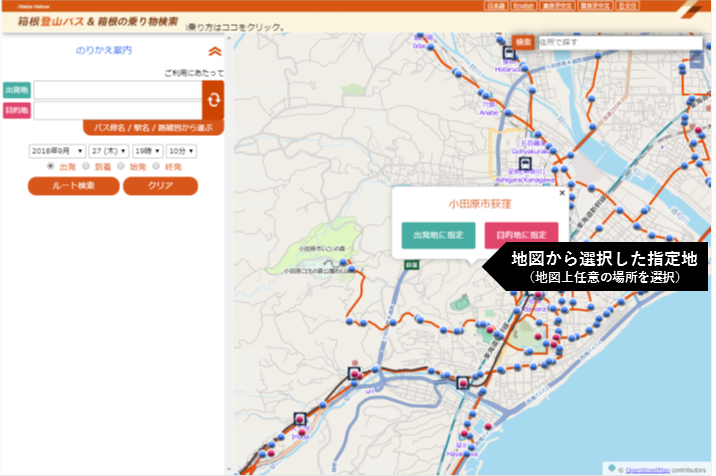The image size is (716, 476).
Task: Open the 2018年9月 month dropdown
Action: pyautogui.click(x=57, y=151)
